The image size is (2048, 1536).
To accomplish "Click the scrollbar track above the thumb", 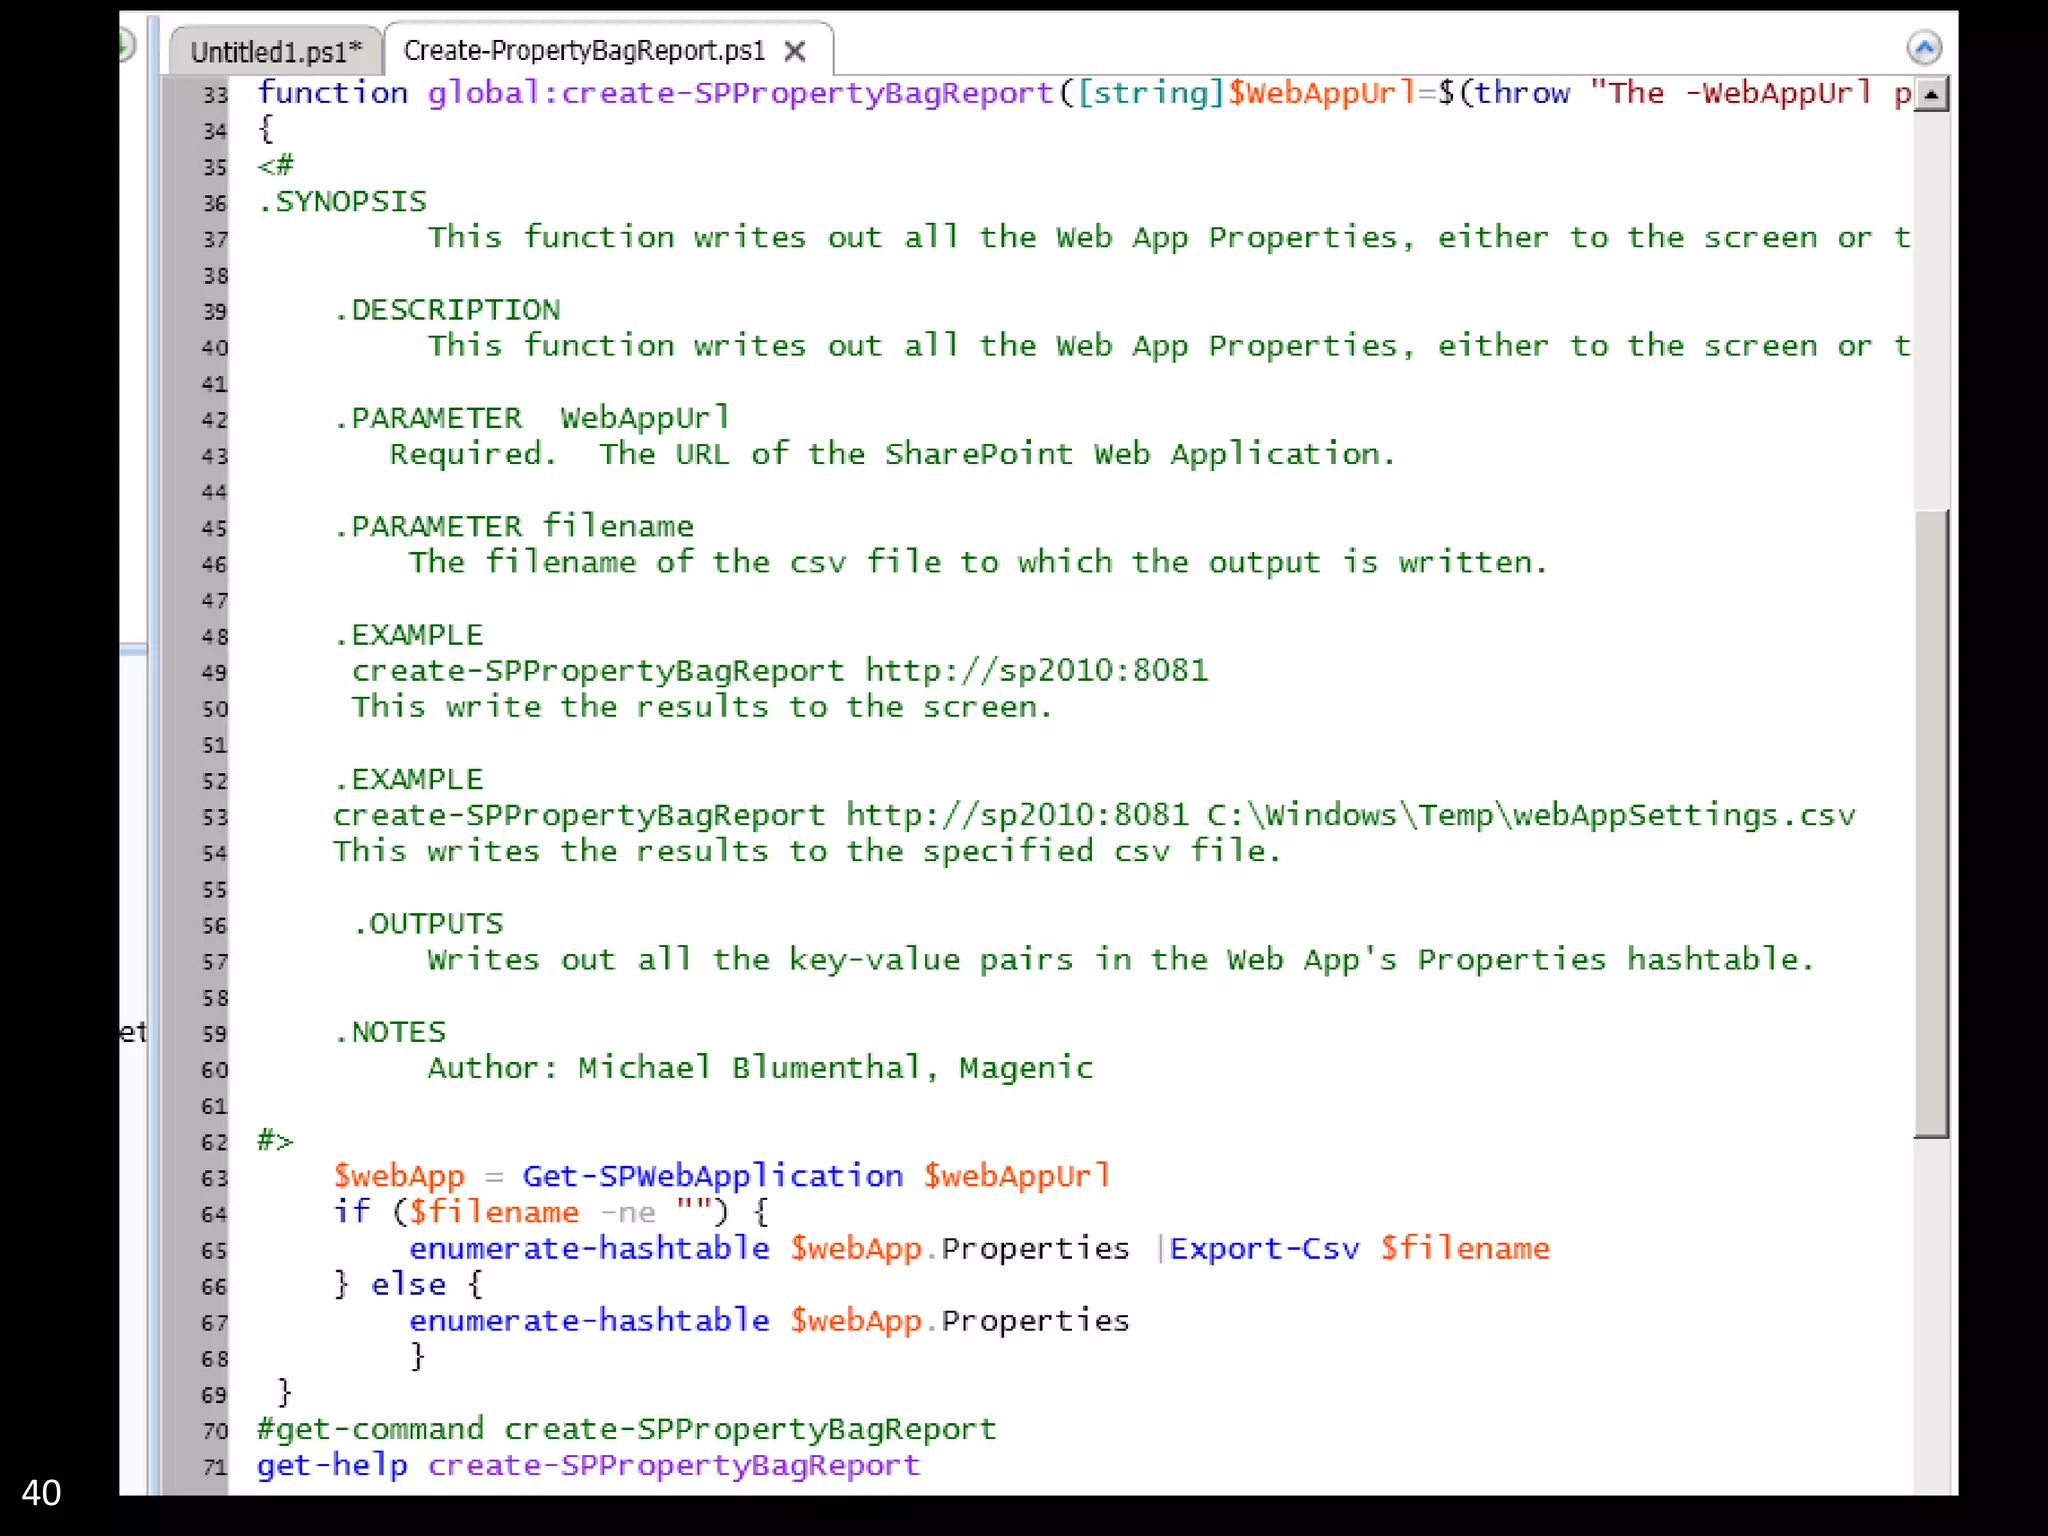I will tap(1931, 300).
